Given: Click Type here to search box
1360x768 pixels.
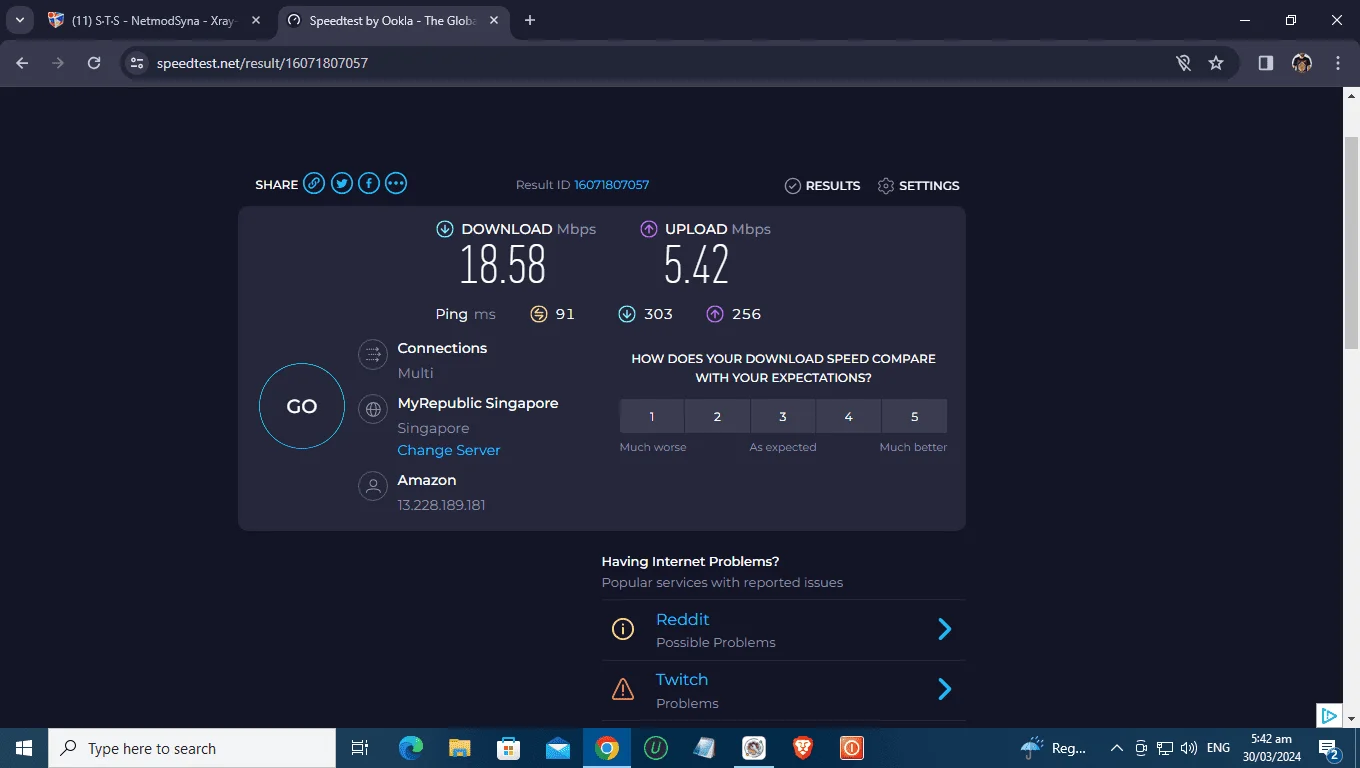Looking at the screenshot, I should click(x=192, y=748).
